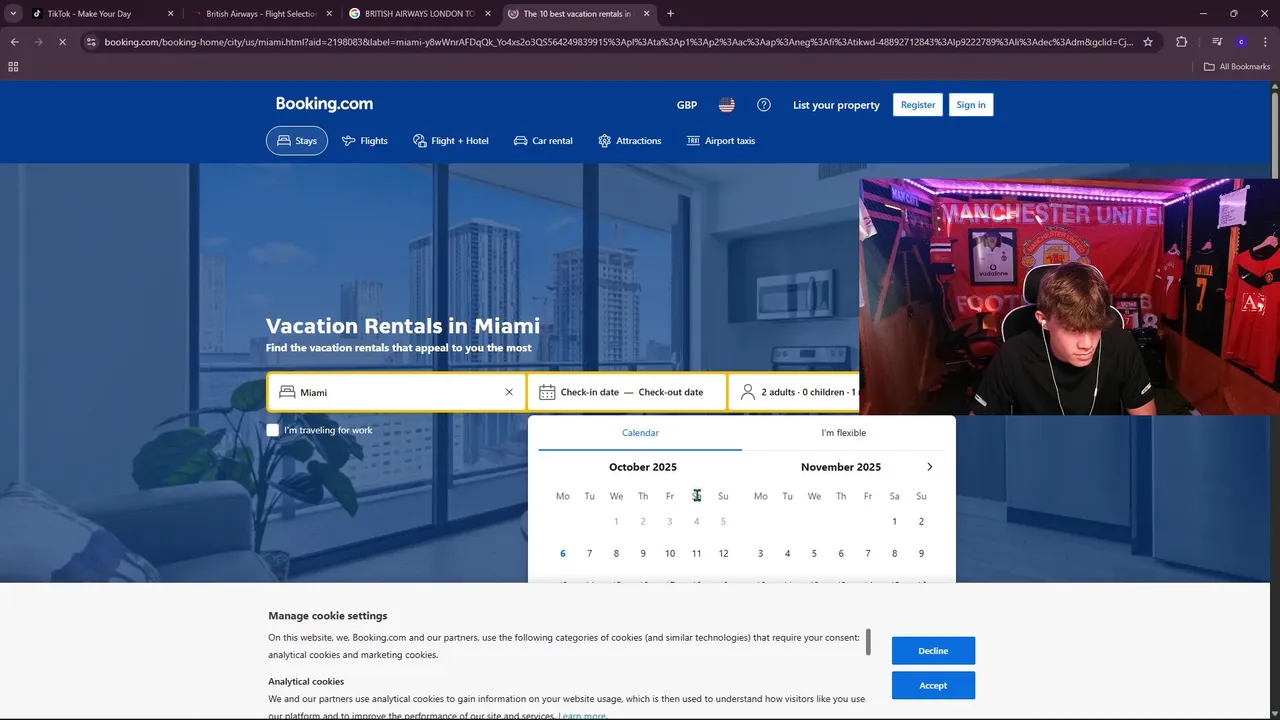This screenshot has width=1280, height=720.
Task: Click the calendar icon in date field
Action: tap(547, 393)
